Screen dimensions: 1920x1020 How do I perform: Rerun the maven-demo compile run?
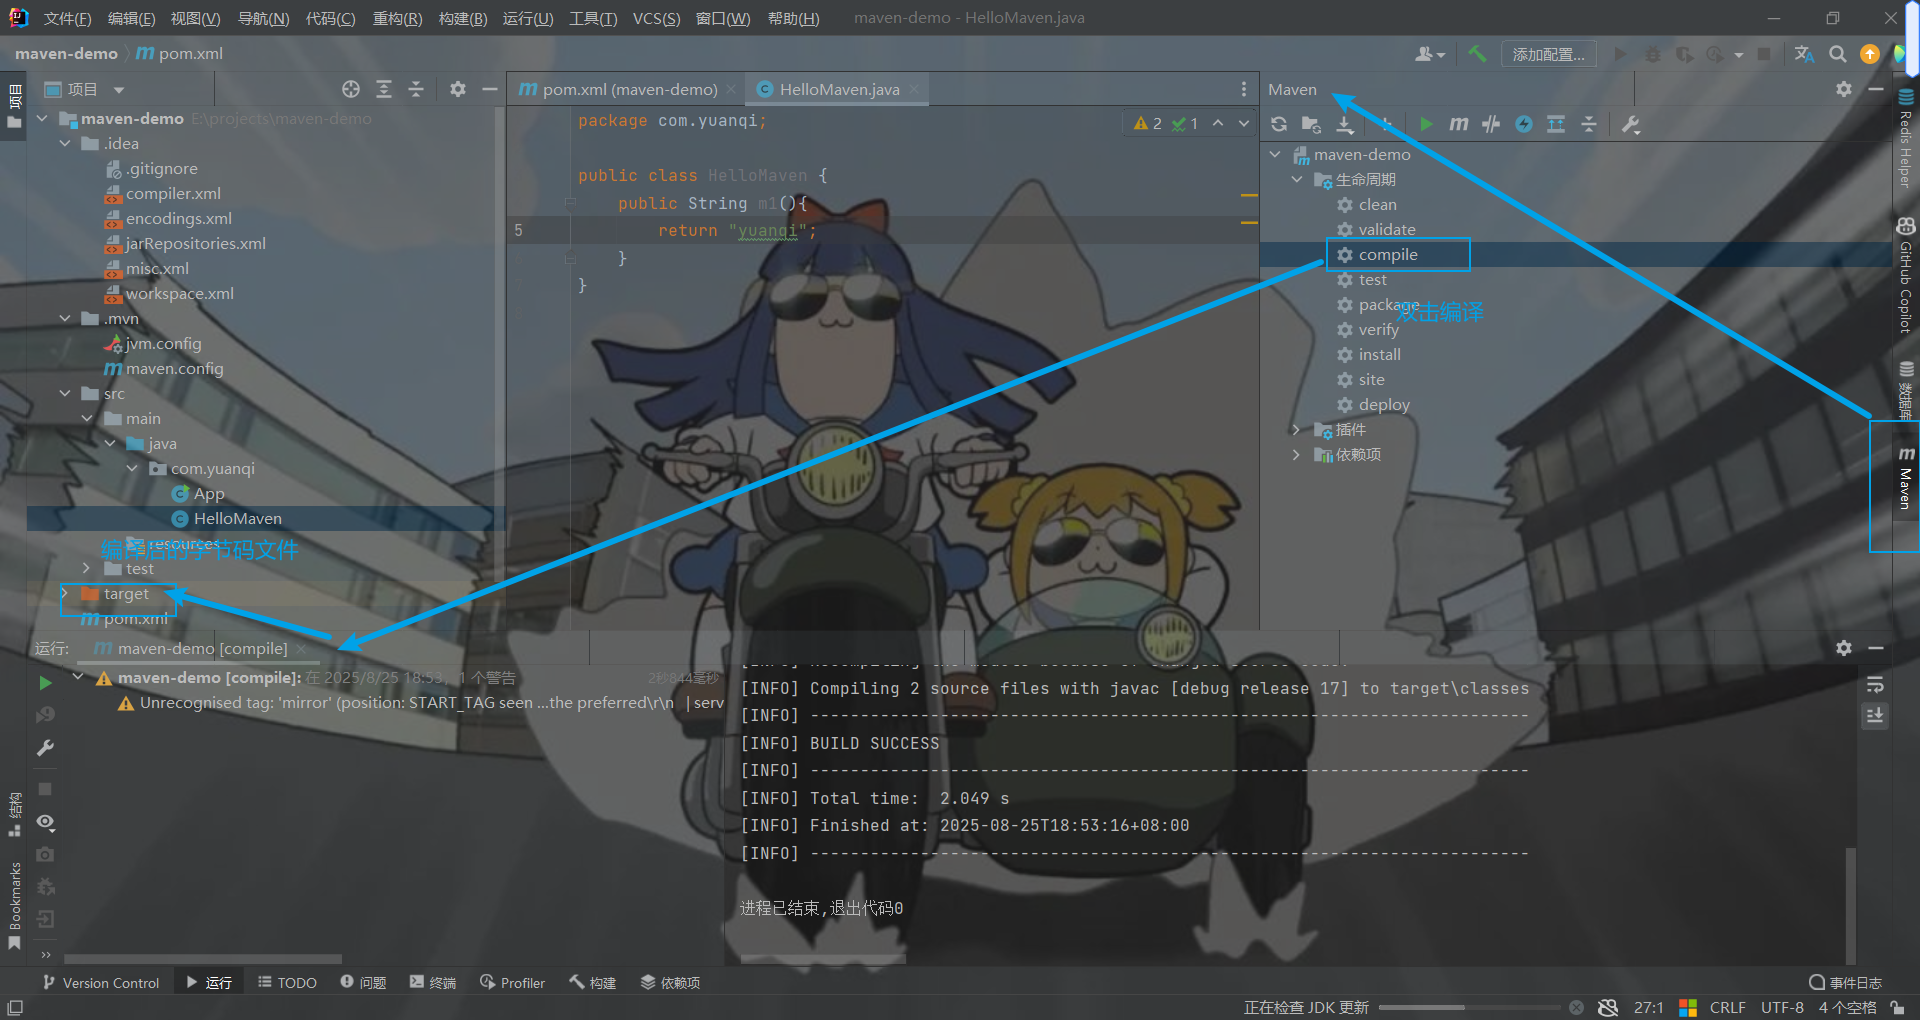click(45, 682)
